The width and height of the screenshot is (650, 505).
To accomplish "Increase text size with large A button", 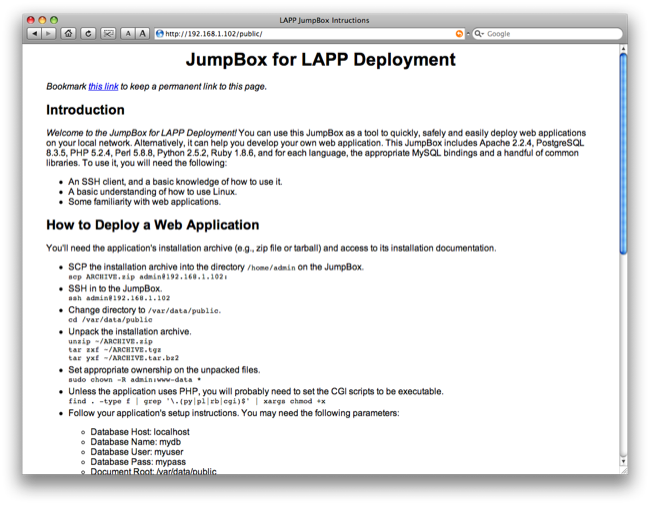I will tap(142, 34).
